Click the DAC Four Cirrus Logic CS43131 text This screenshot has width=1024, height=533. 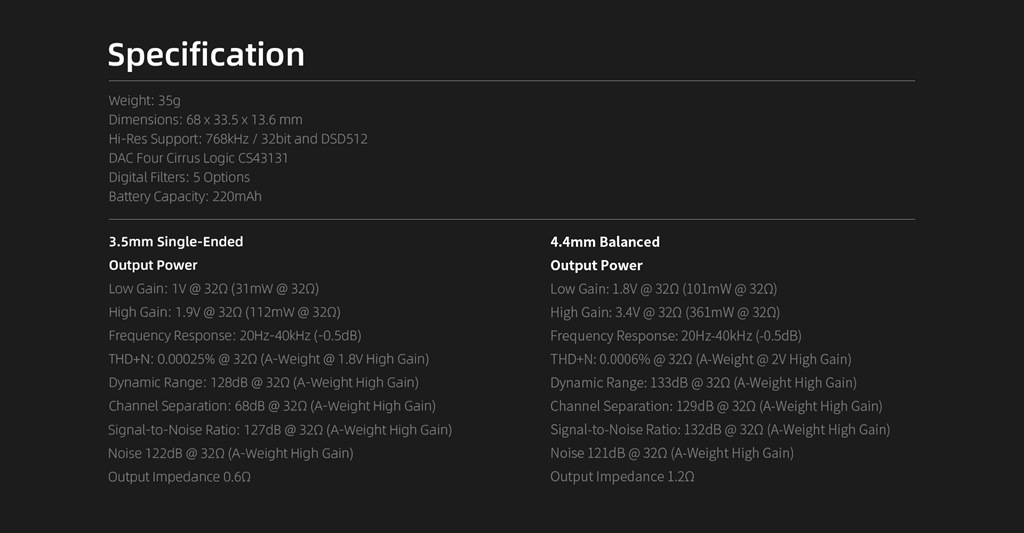tap(198, 158)
